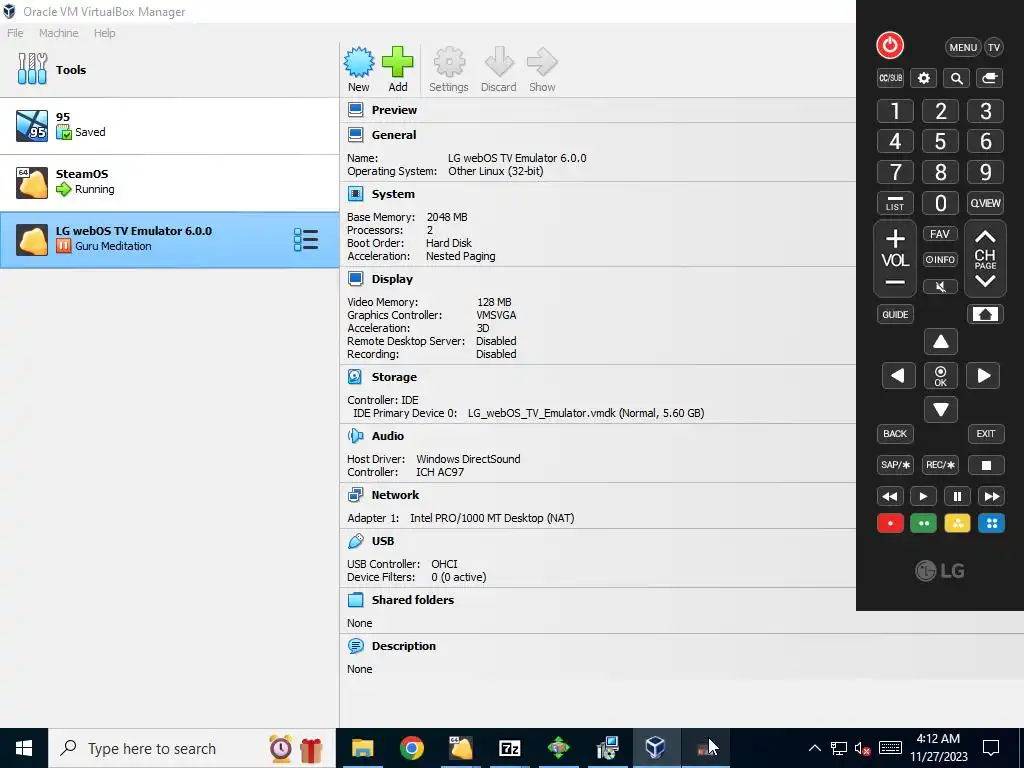The height and width of the screenshot is (768, 1024).
Task: Click the green color button on remote
Action: click(923, 523)
